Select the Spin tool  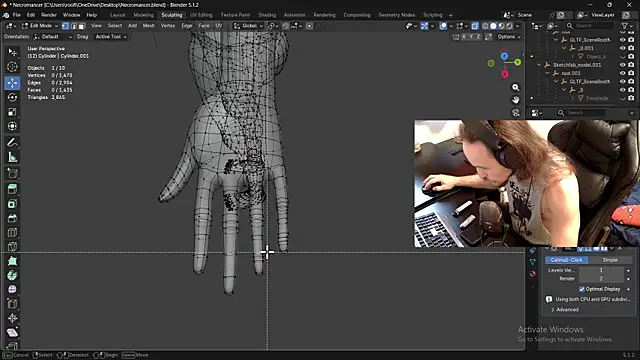(12, 276)
